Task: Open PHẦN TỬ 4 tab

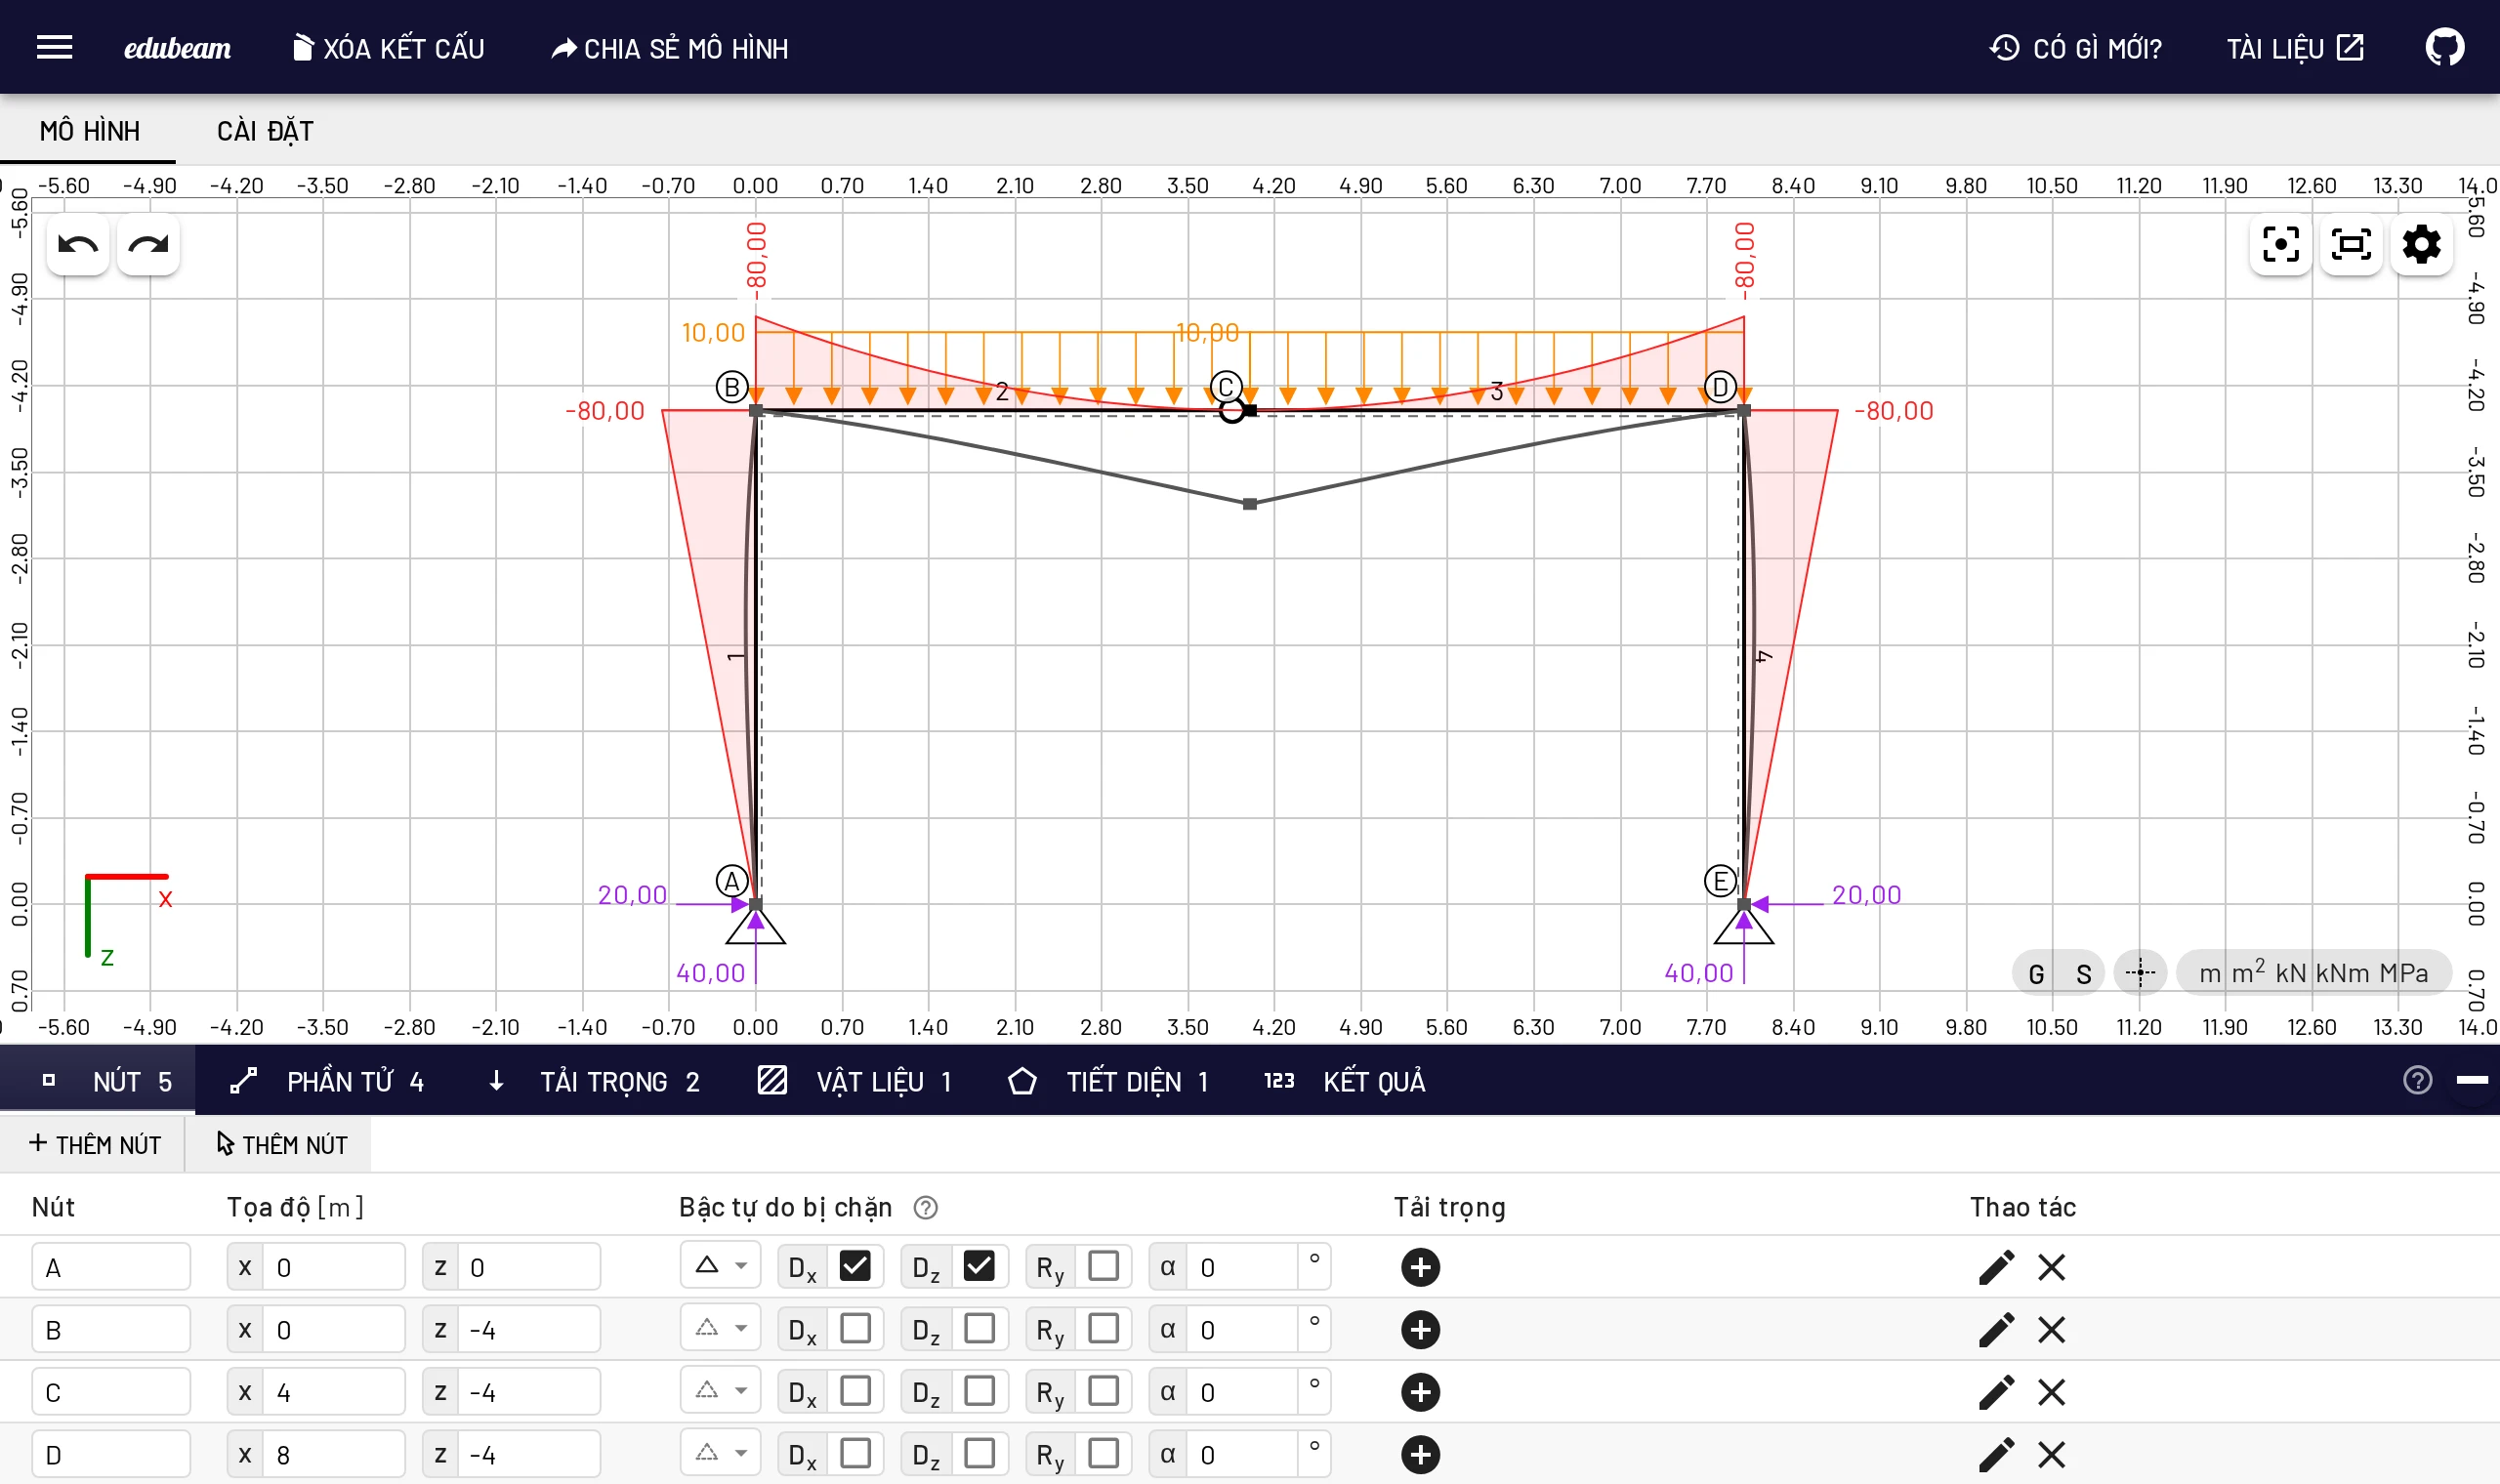Action: 327,1081
